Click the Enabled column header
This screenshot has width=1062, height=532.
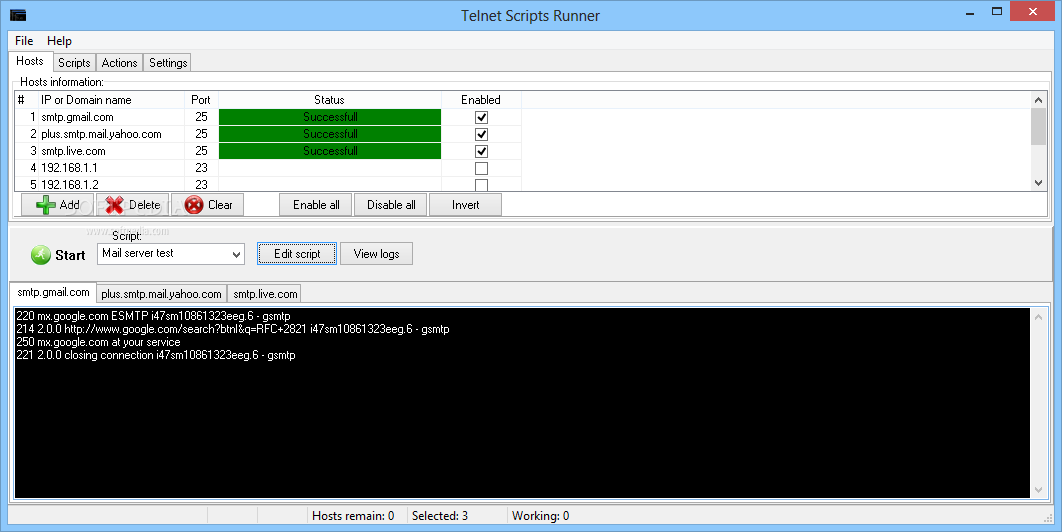tap(481, 100)
